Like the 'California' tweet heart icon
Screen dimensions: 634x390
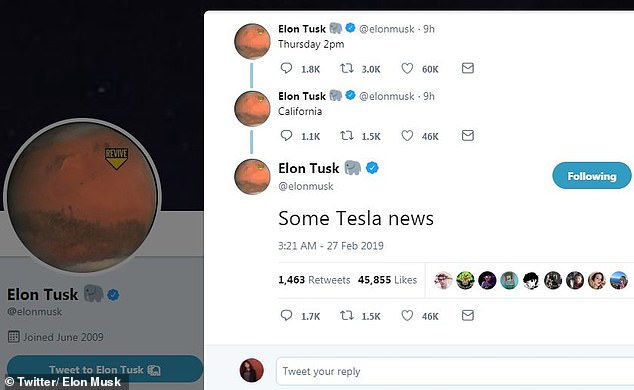coord(407,135)
